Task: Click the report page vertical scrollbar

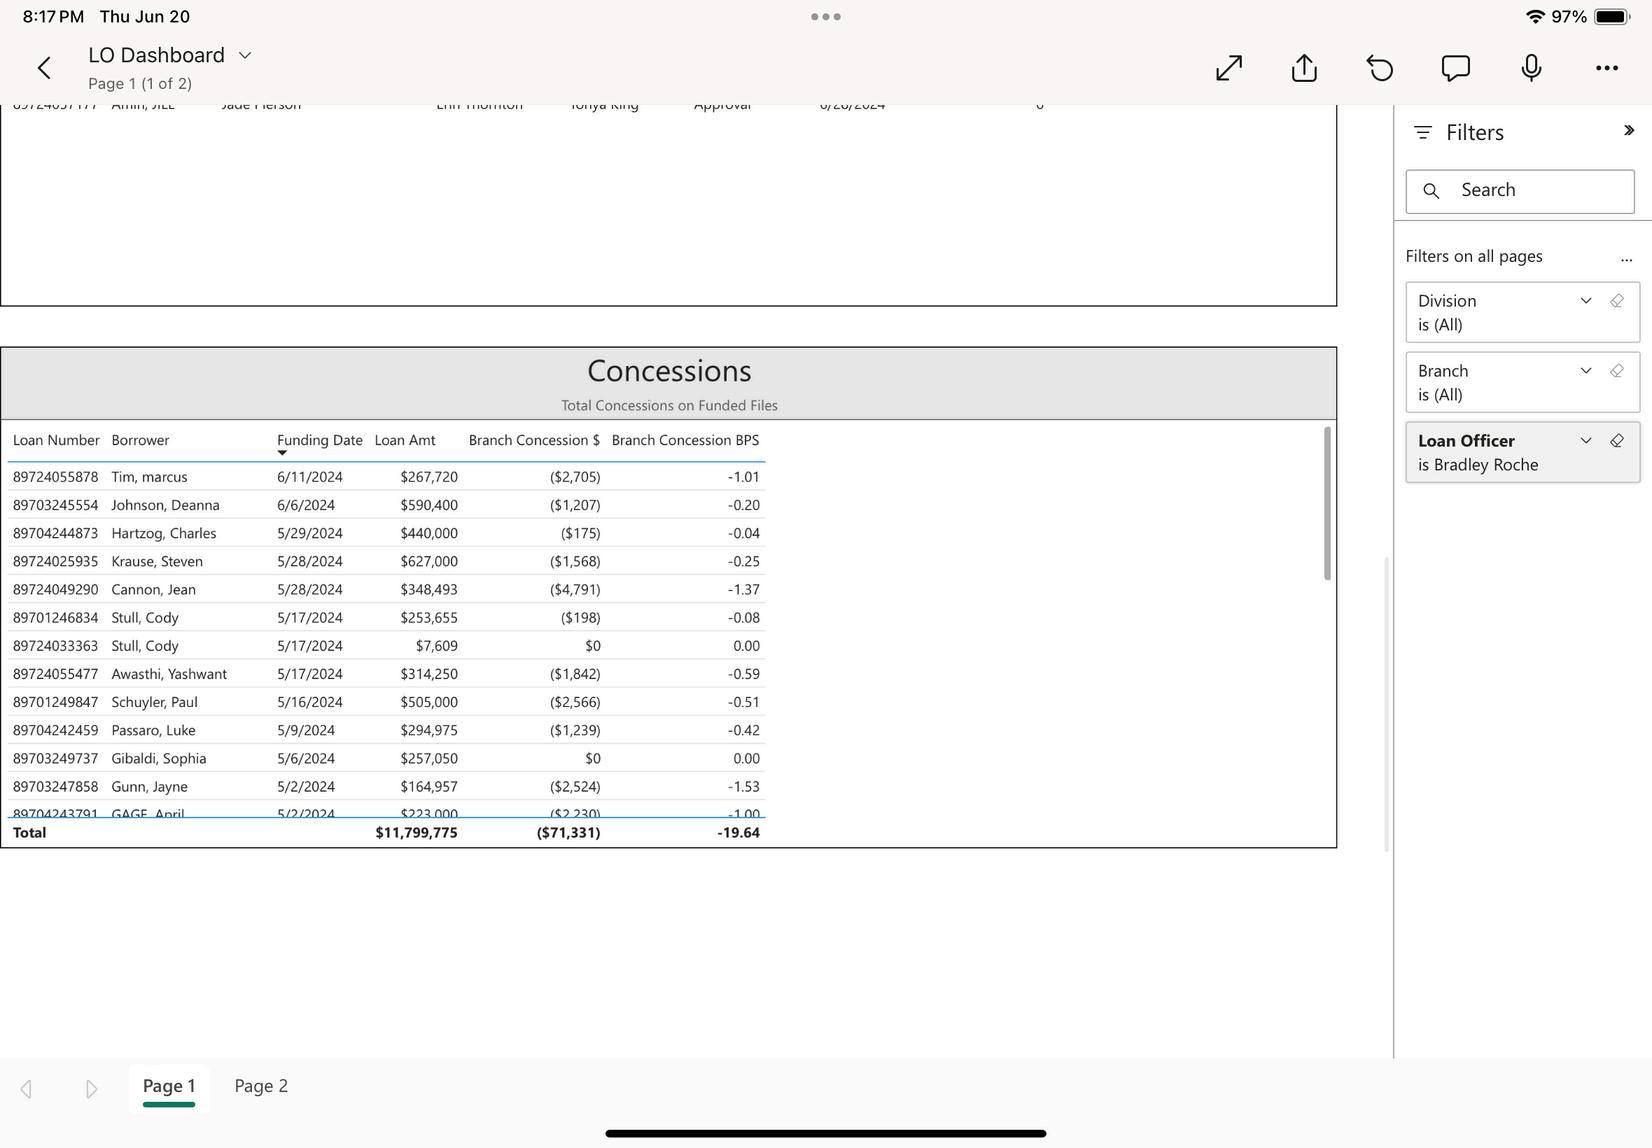Action: 1386,704
